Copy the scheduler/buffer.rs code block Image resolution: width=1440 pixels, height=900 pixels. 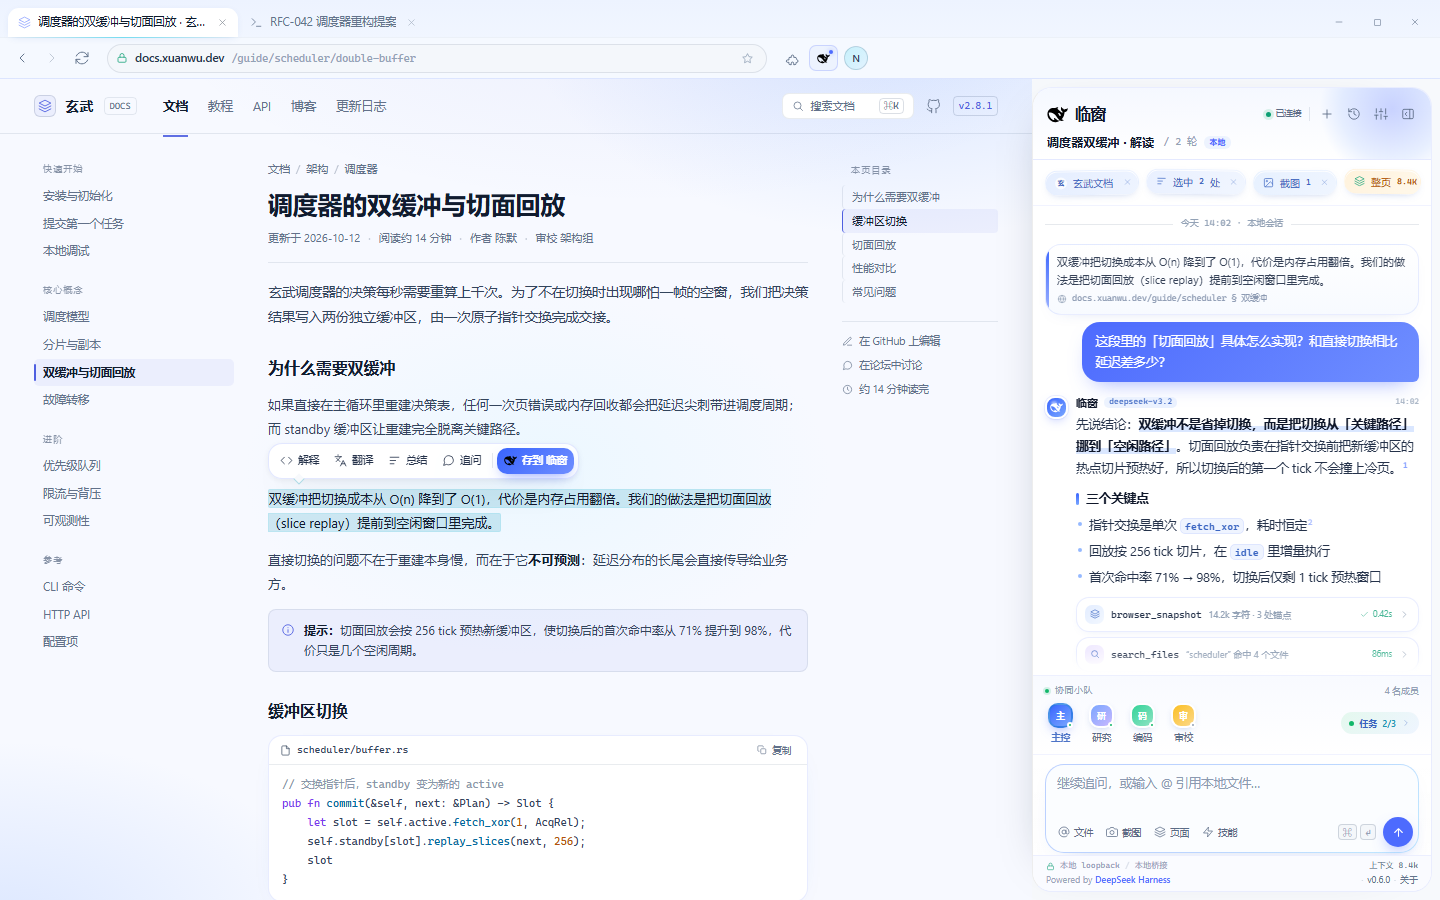(x=775, y=750)
